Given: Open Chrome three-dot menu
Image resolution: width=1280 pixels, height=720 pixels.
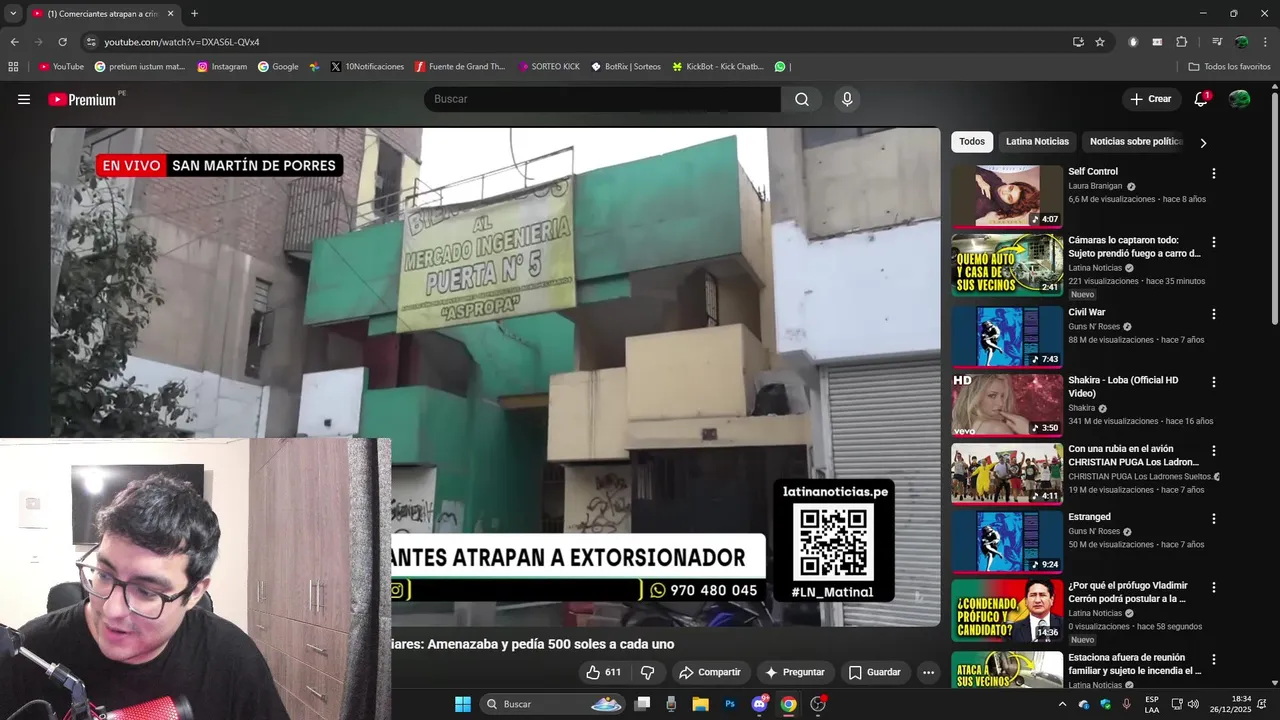Looking at the screenshot, I should [1265, 42].
